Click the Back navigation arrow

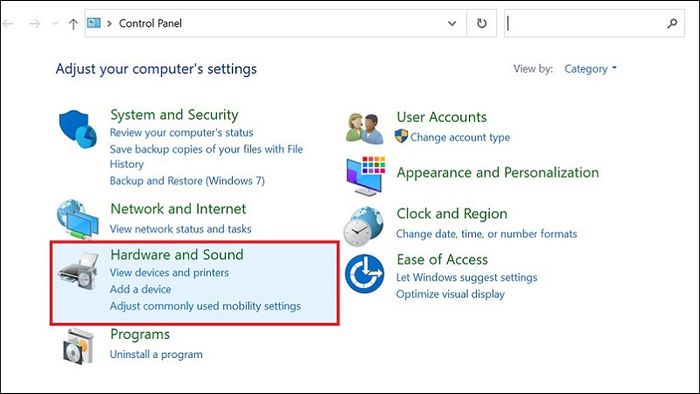[8, 24]
